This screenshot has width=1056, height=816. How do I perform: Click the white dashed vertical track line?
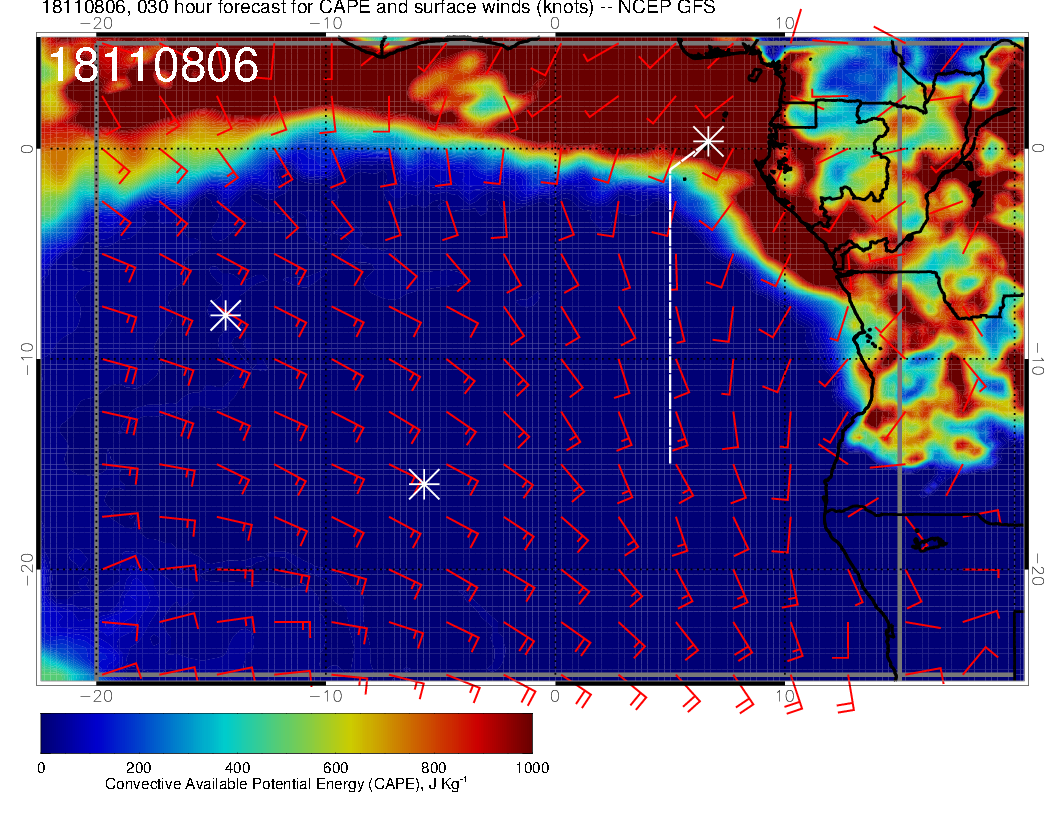coord(670,320)
